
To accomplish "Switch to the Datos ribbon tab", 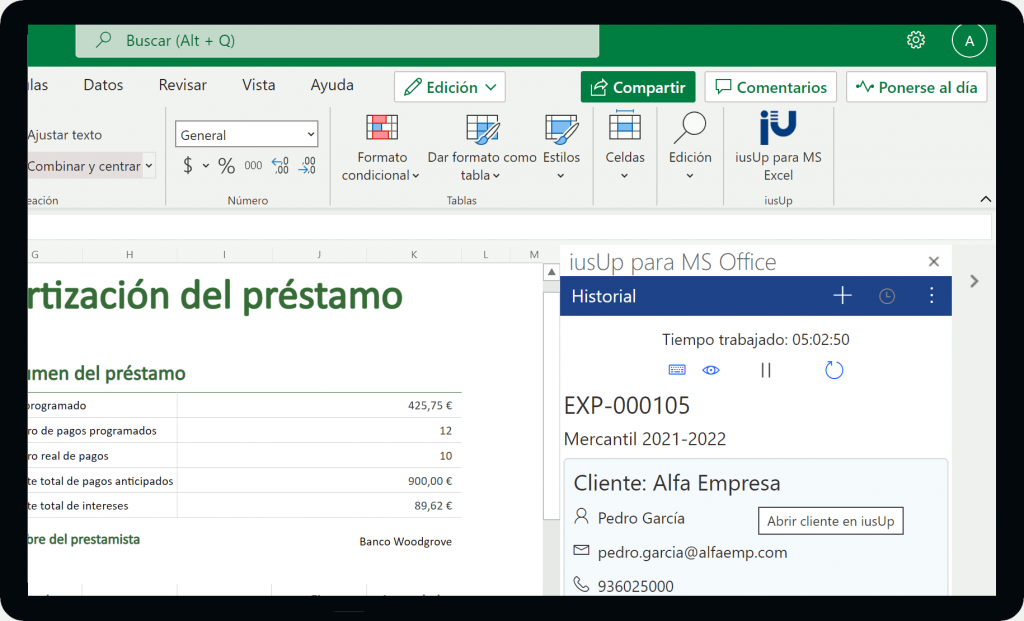I will pyautogui.click(x=103, y=85).
